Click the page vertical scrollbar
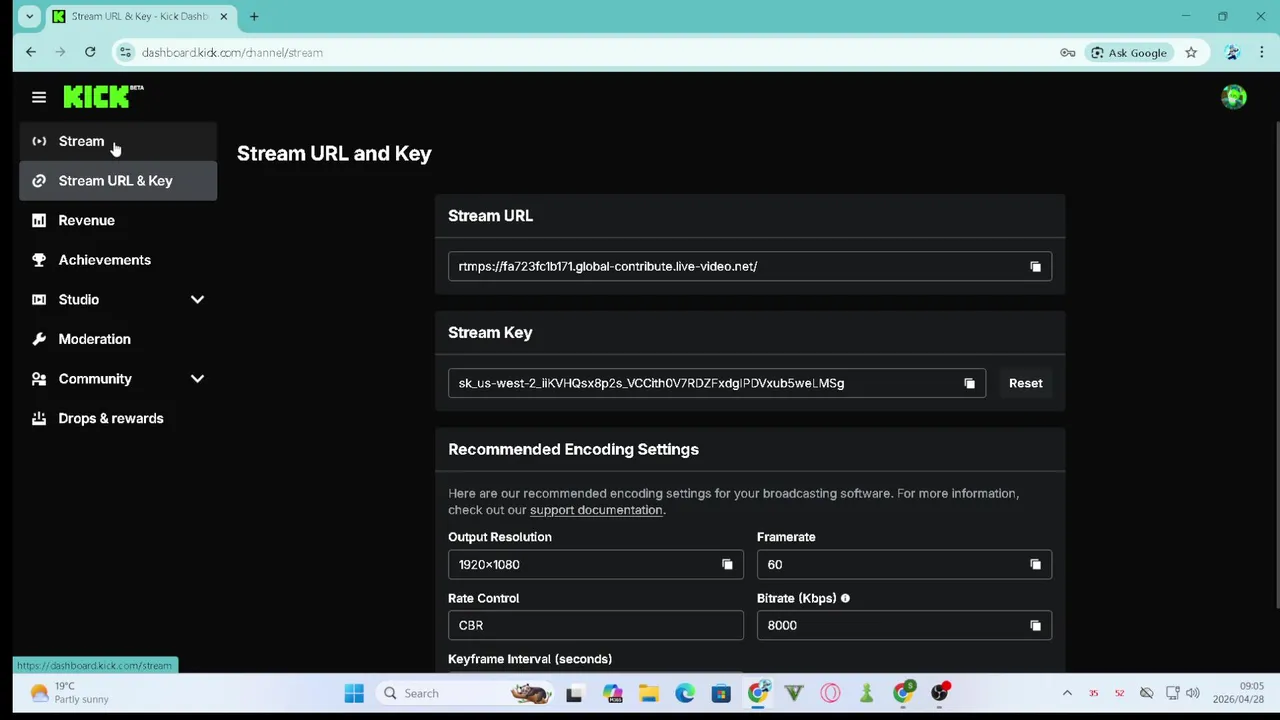 point(1275,365)
